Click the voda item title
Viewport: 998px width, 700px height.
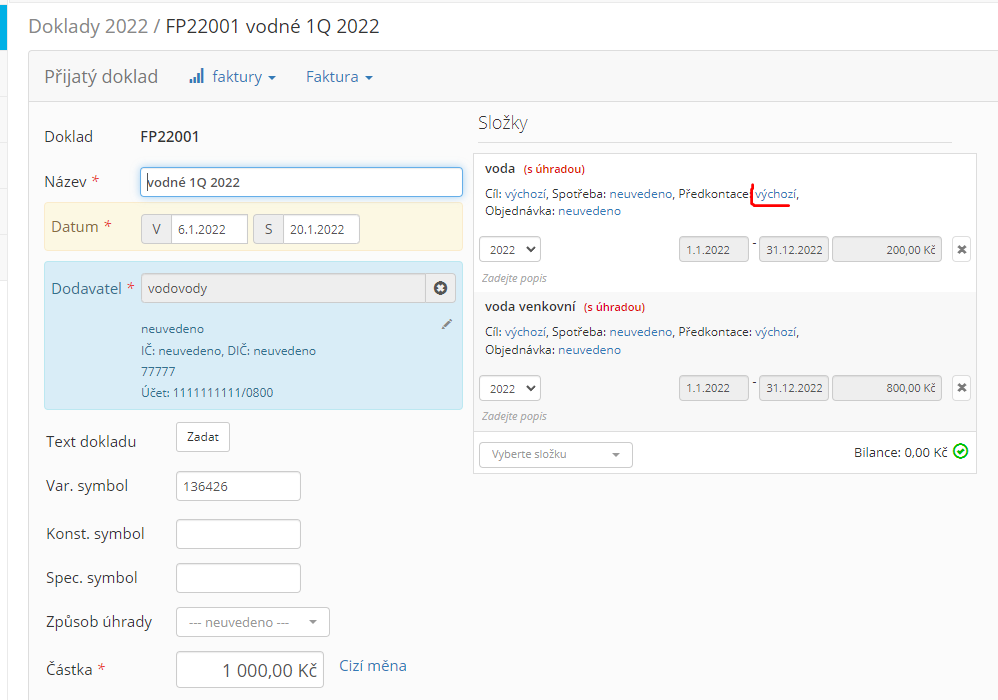pos(500,169)
